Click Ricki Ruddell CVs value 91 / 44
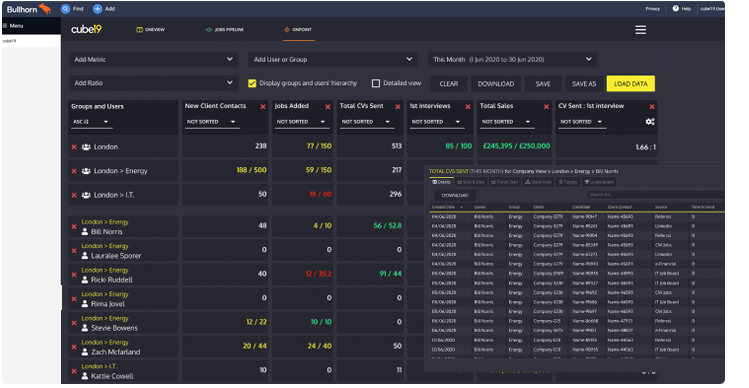749x388 pixels. [390, 274]
